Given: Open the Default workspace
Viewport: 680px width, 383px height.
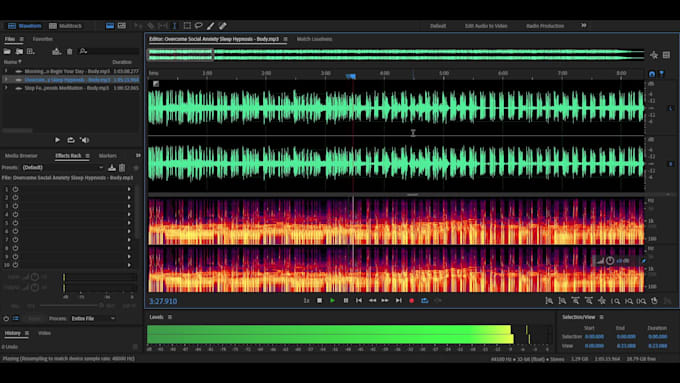Looking at the screenshot, I should [438, 26].
